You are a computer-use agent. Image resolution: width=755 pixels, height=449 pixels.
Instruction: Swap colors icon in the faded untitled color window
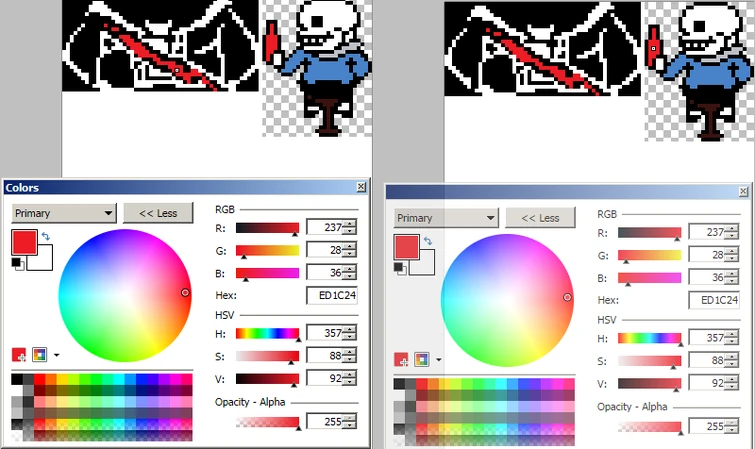(x=428, y=241)
